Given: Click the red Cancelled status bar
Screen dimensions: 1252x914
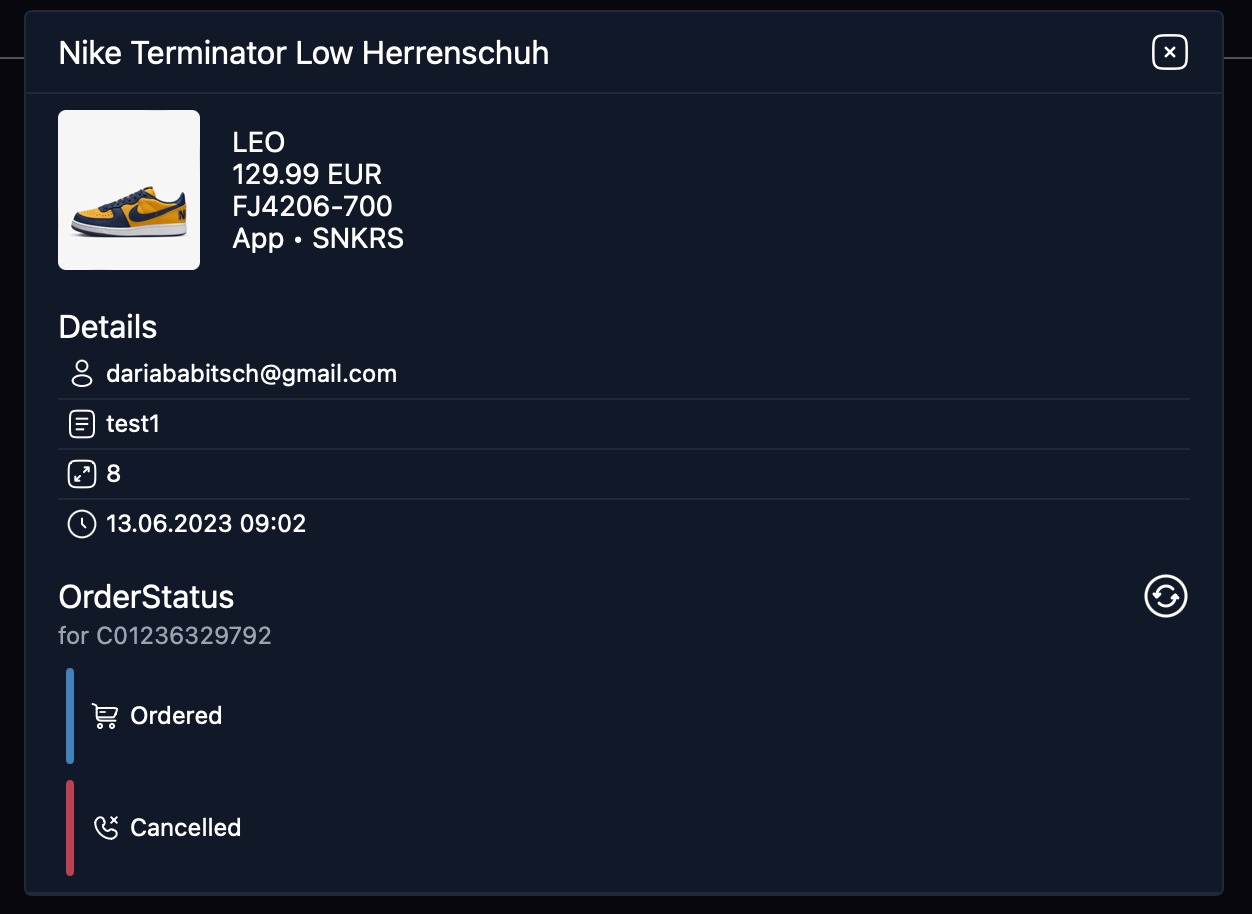Looking at the screenshot, I should tap(70, 828).
